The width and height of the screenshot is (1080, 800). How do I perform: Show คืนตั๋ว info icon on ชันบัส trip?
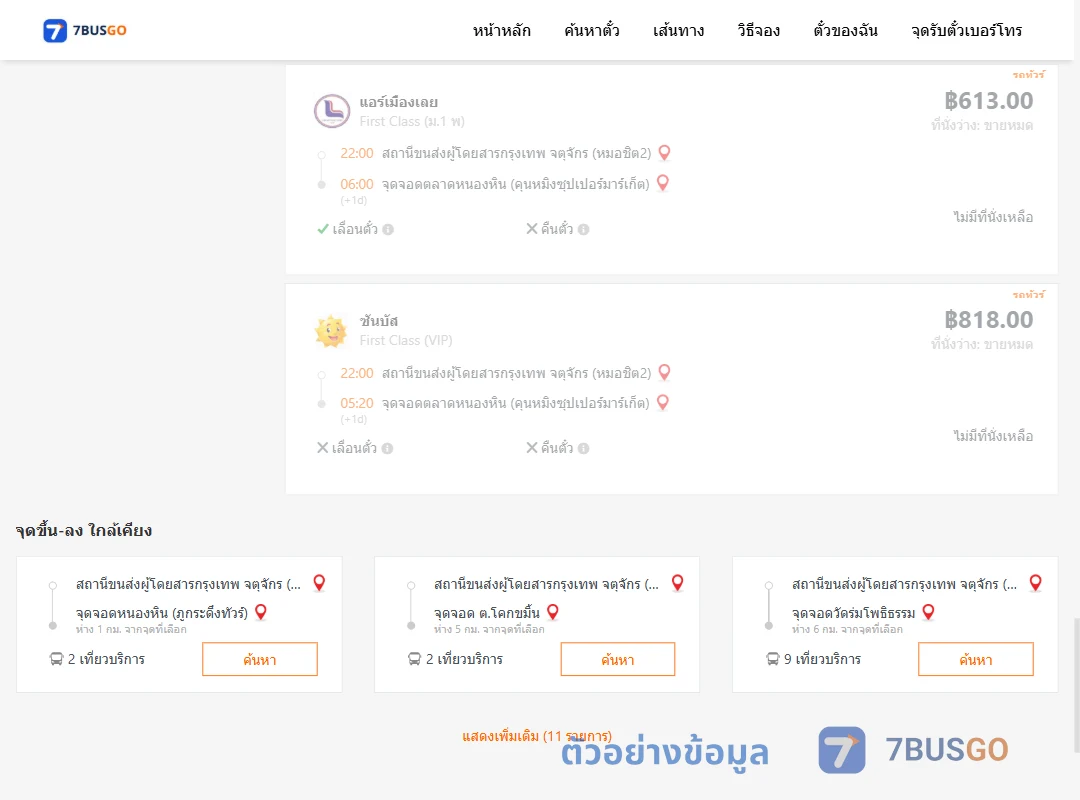(583, 449)
